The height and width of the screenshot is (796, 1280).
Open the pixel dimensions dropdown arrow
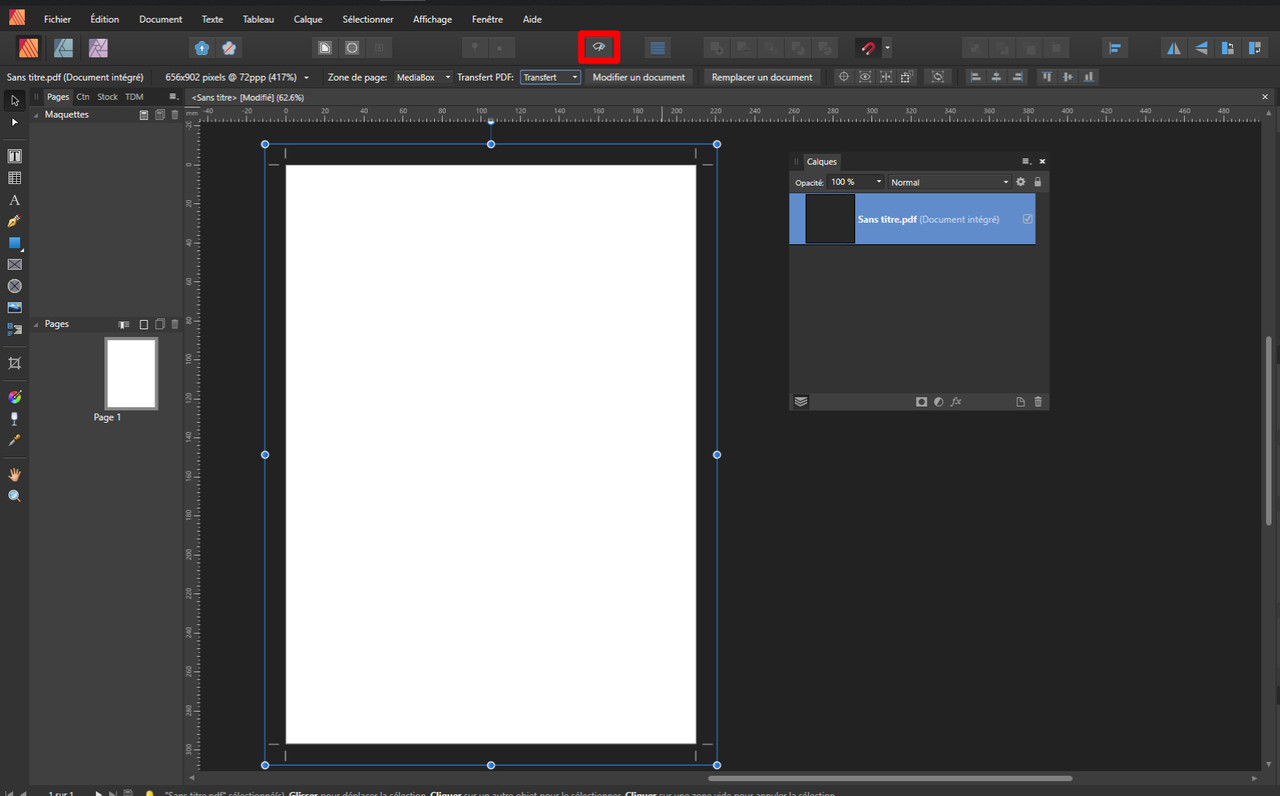click(x=306, y=77)
